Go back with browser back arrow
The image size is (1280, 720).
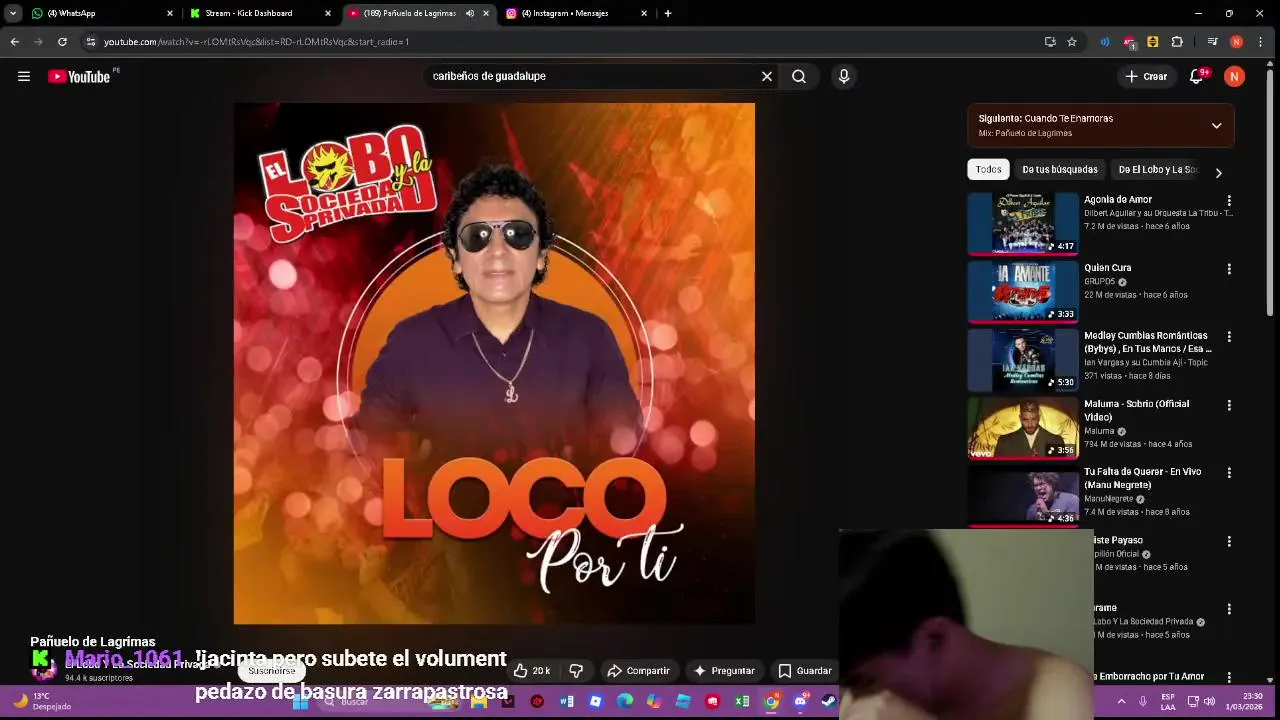coord(14,42)
